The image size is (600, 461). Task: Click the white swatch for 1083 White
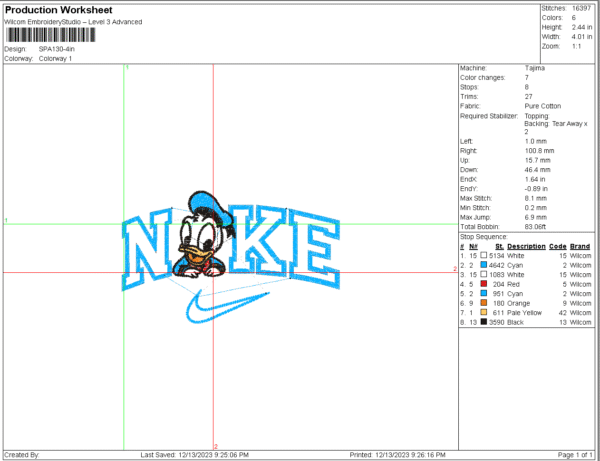484,274
